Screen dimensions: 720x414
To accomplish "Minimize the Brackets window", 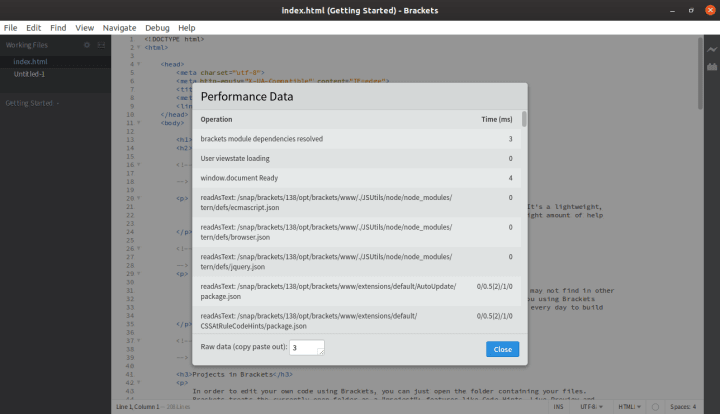I will 672,10.
